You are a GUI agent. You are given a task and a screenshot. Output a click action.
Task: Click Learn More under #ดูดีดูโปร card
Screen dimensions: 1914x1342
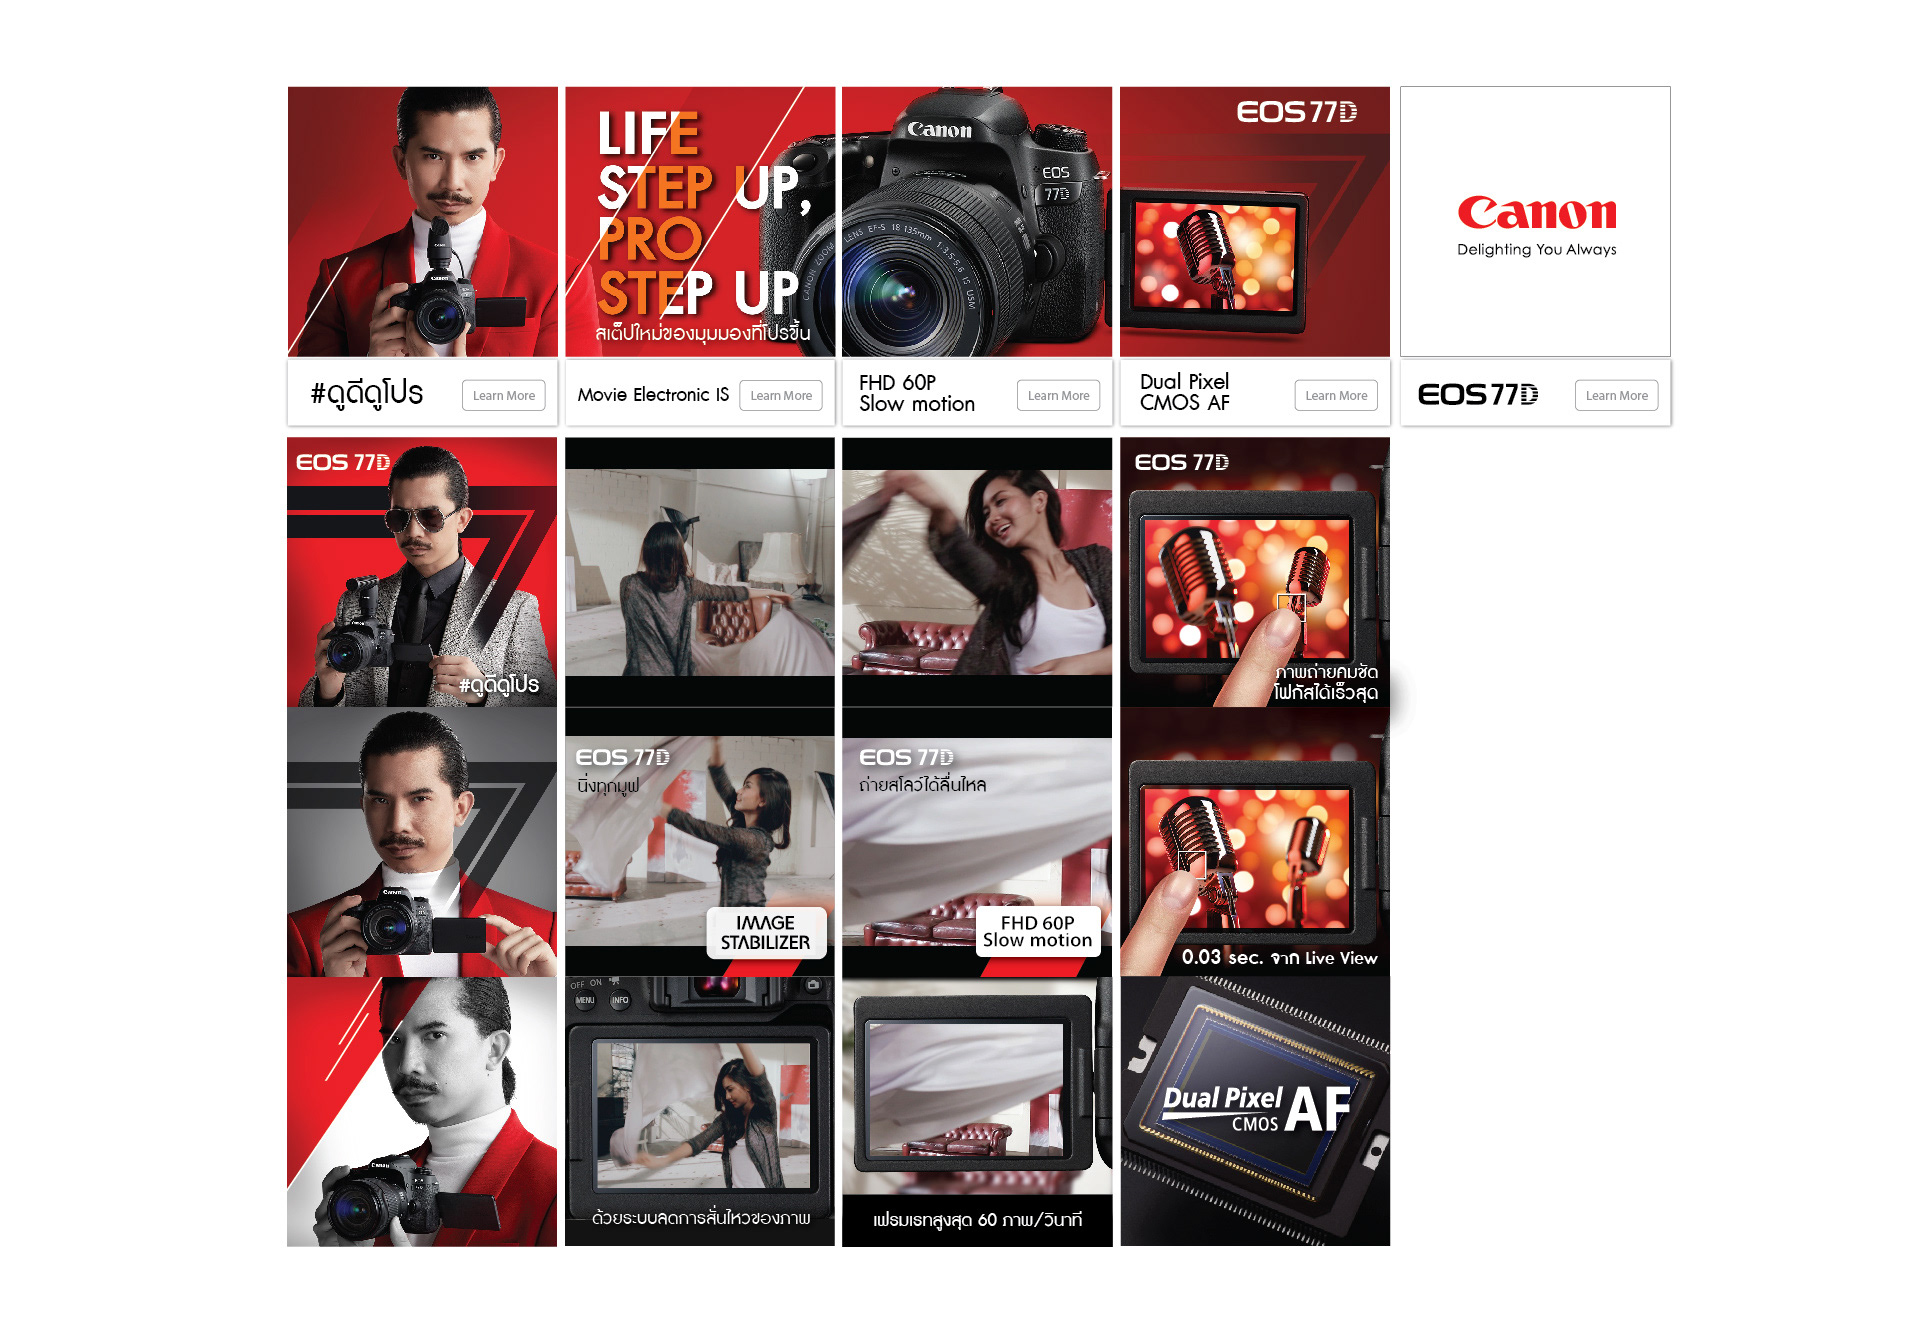click(504, 395)
